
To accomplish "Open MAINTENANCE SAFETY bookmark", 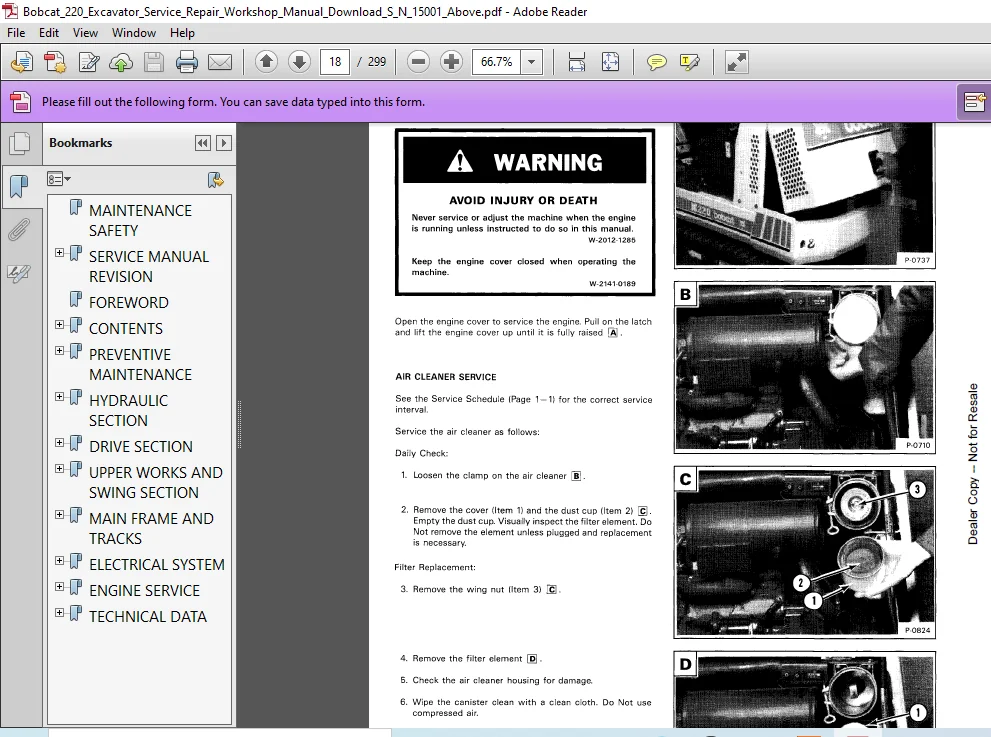I will tap(140, 221).
